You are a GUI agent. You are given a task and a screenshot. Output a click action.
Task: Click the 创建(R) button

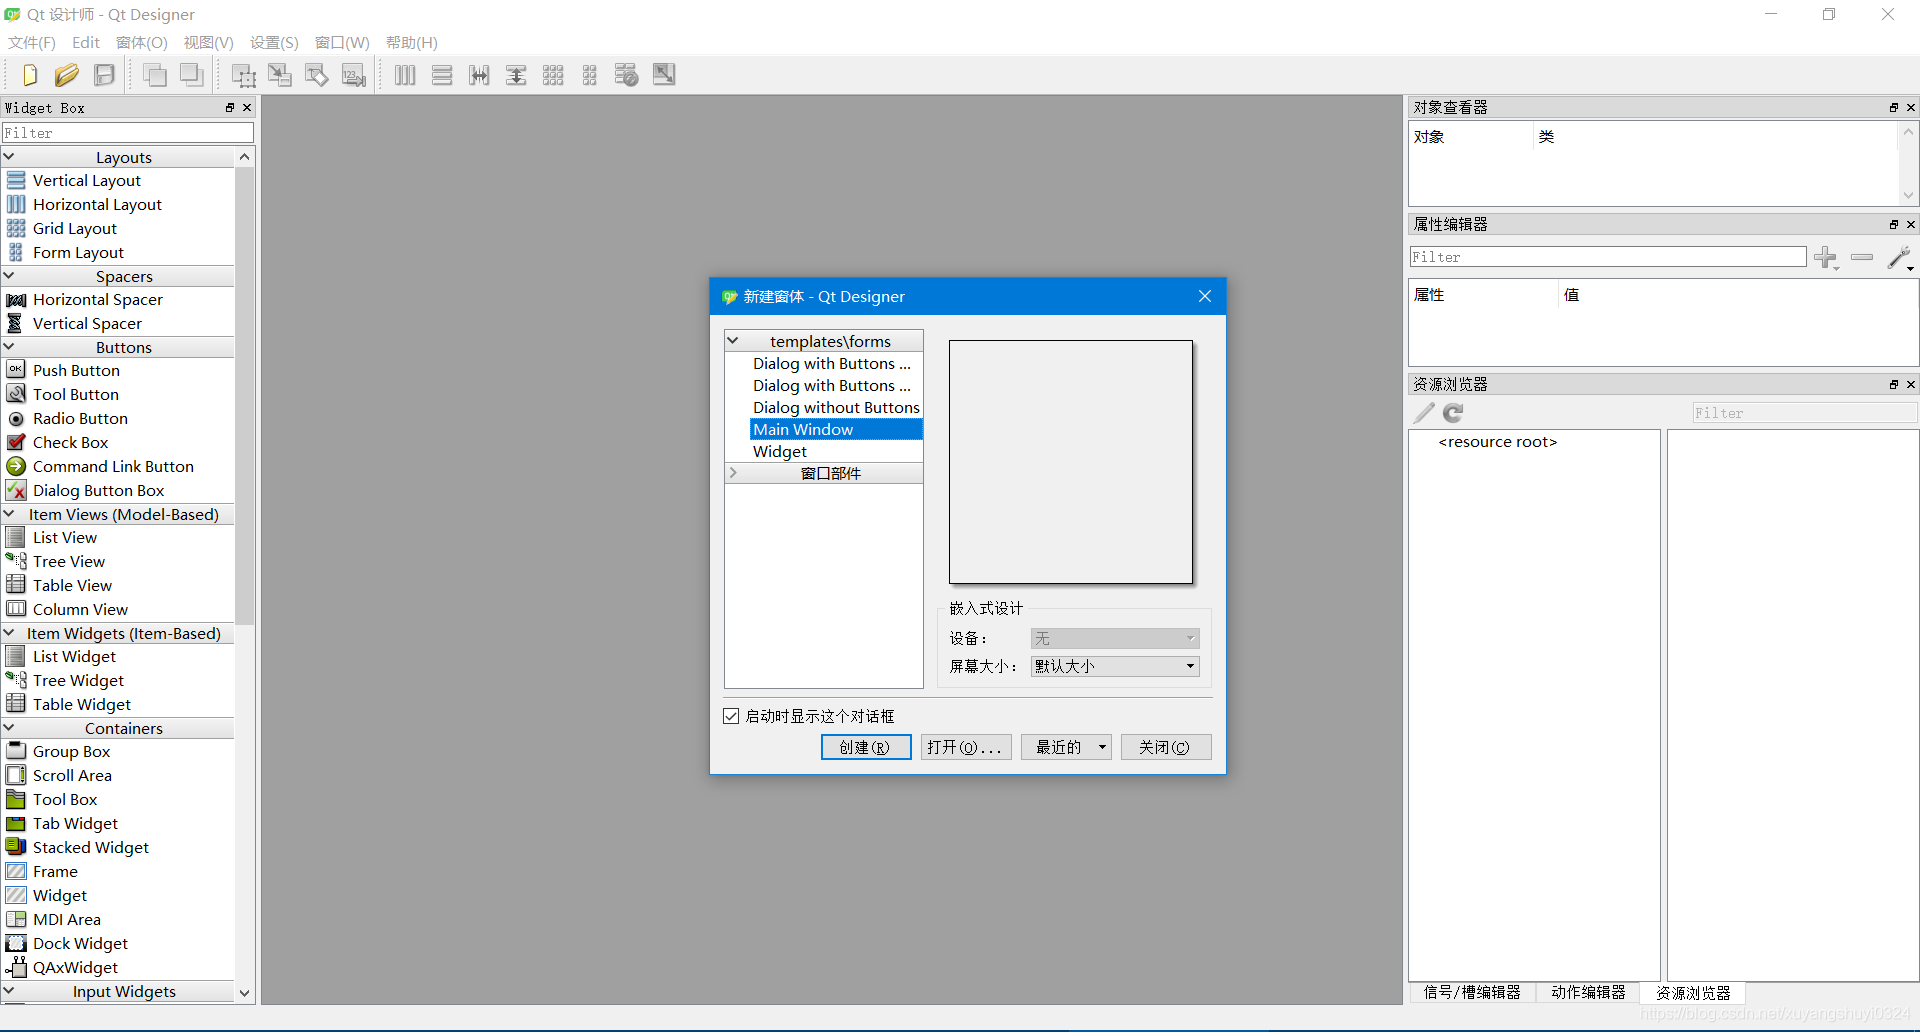coord(866,747)
